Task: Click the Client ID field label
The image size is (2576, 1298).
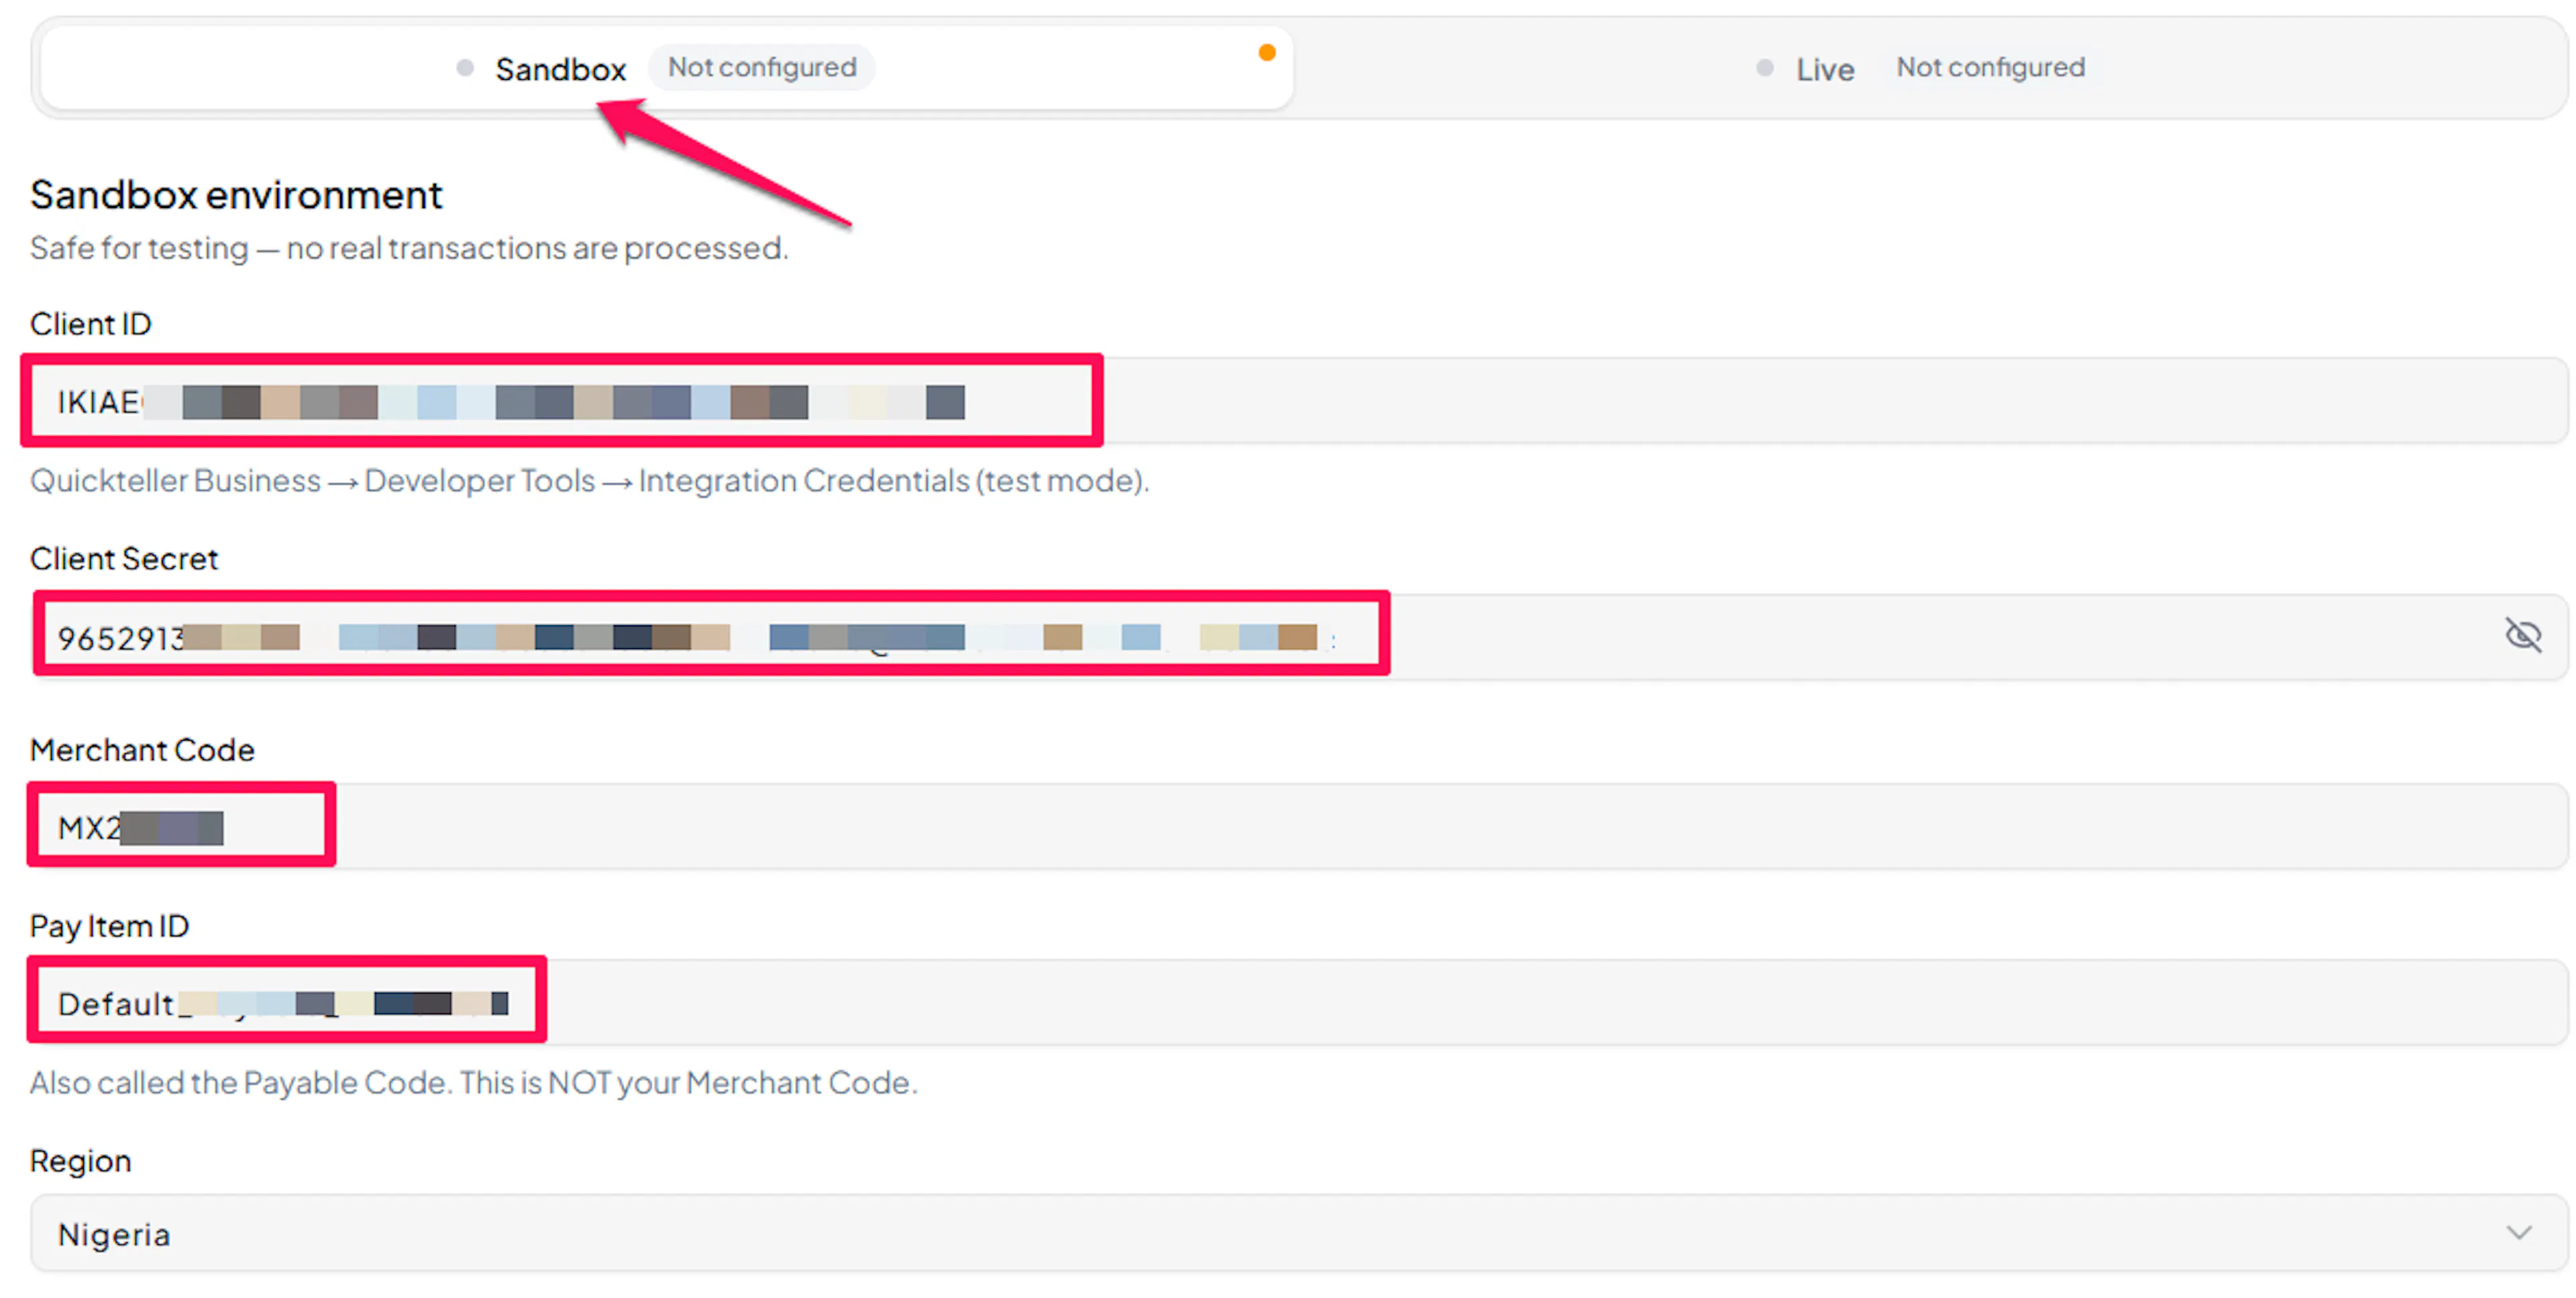Action: click(91, 324)
